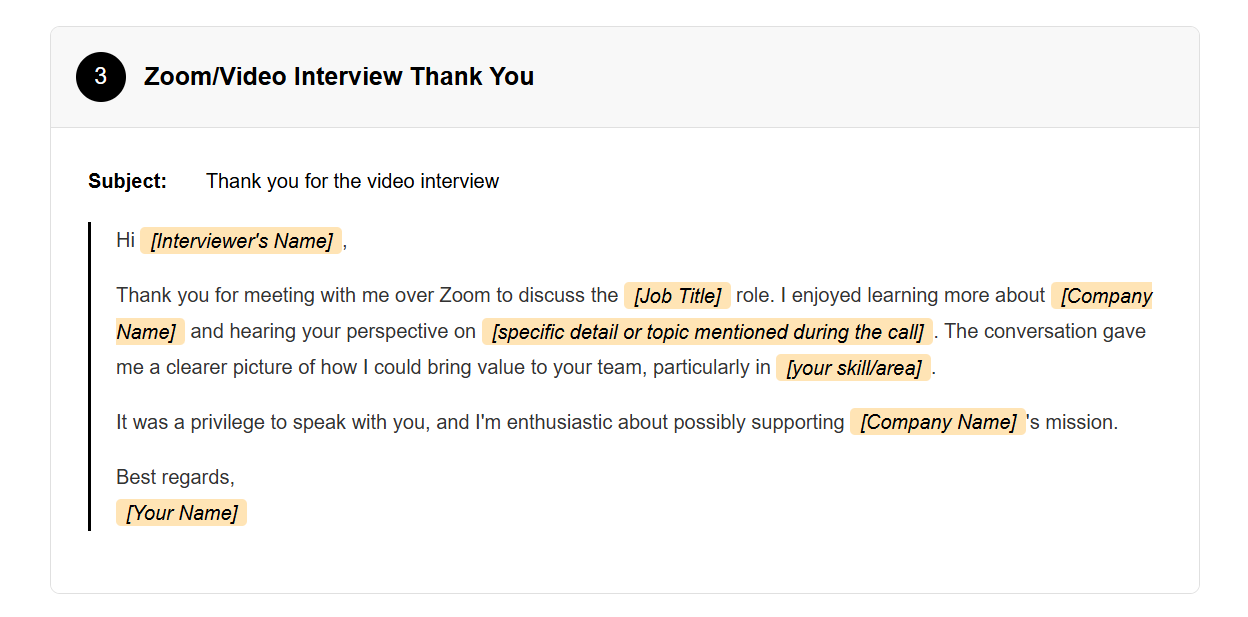This screenshot has height=617, width=1248.
Task: Click the [Interviewer's Name] placeholder
Action: (x=241, y=241)
